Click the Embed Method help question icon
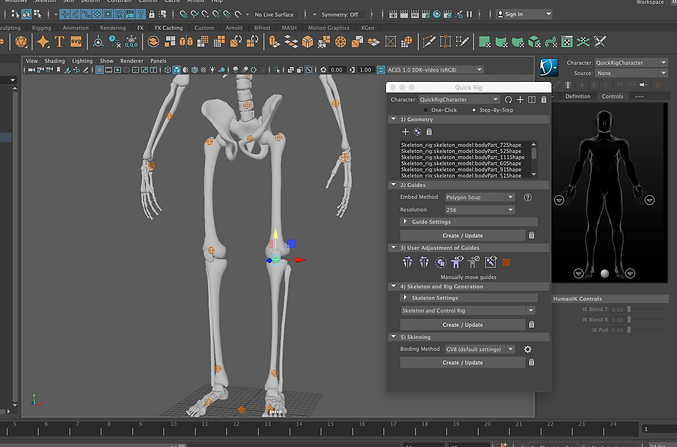Image resolution: width=677 pixels, height=447 pixels. [528, 197]
